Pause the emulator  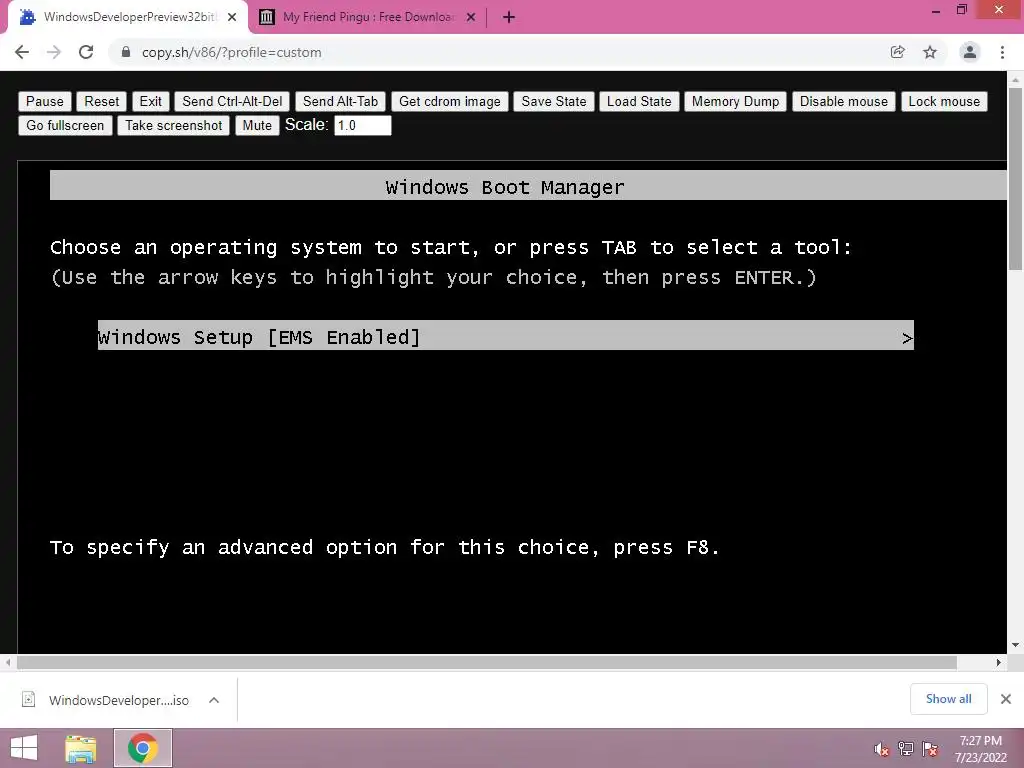[x=44, y=101]
